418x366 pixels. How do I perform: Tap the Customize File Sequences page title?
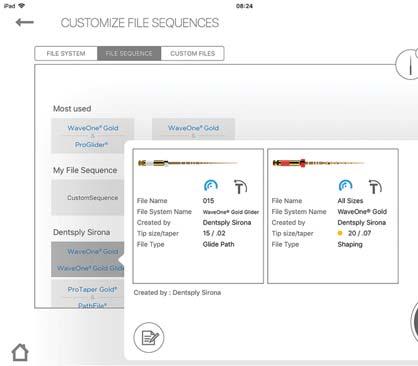[140, 23]
